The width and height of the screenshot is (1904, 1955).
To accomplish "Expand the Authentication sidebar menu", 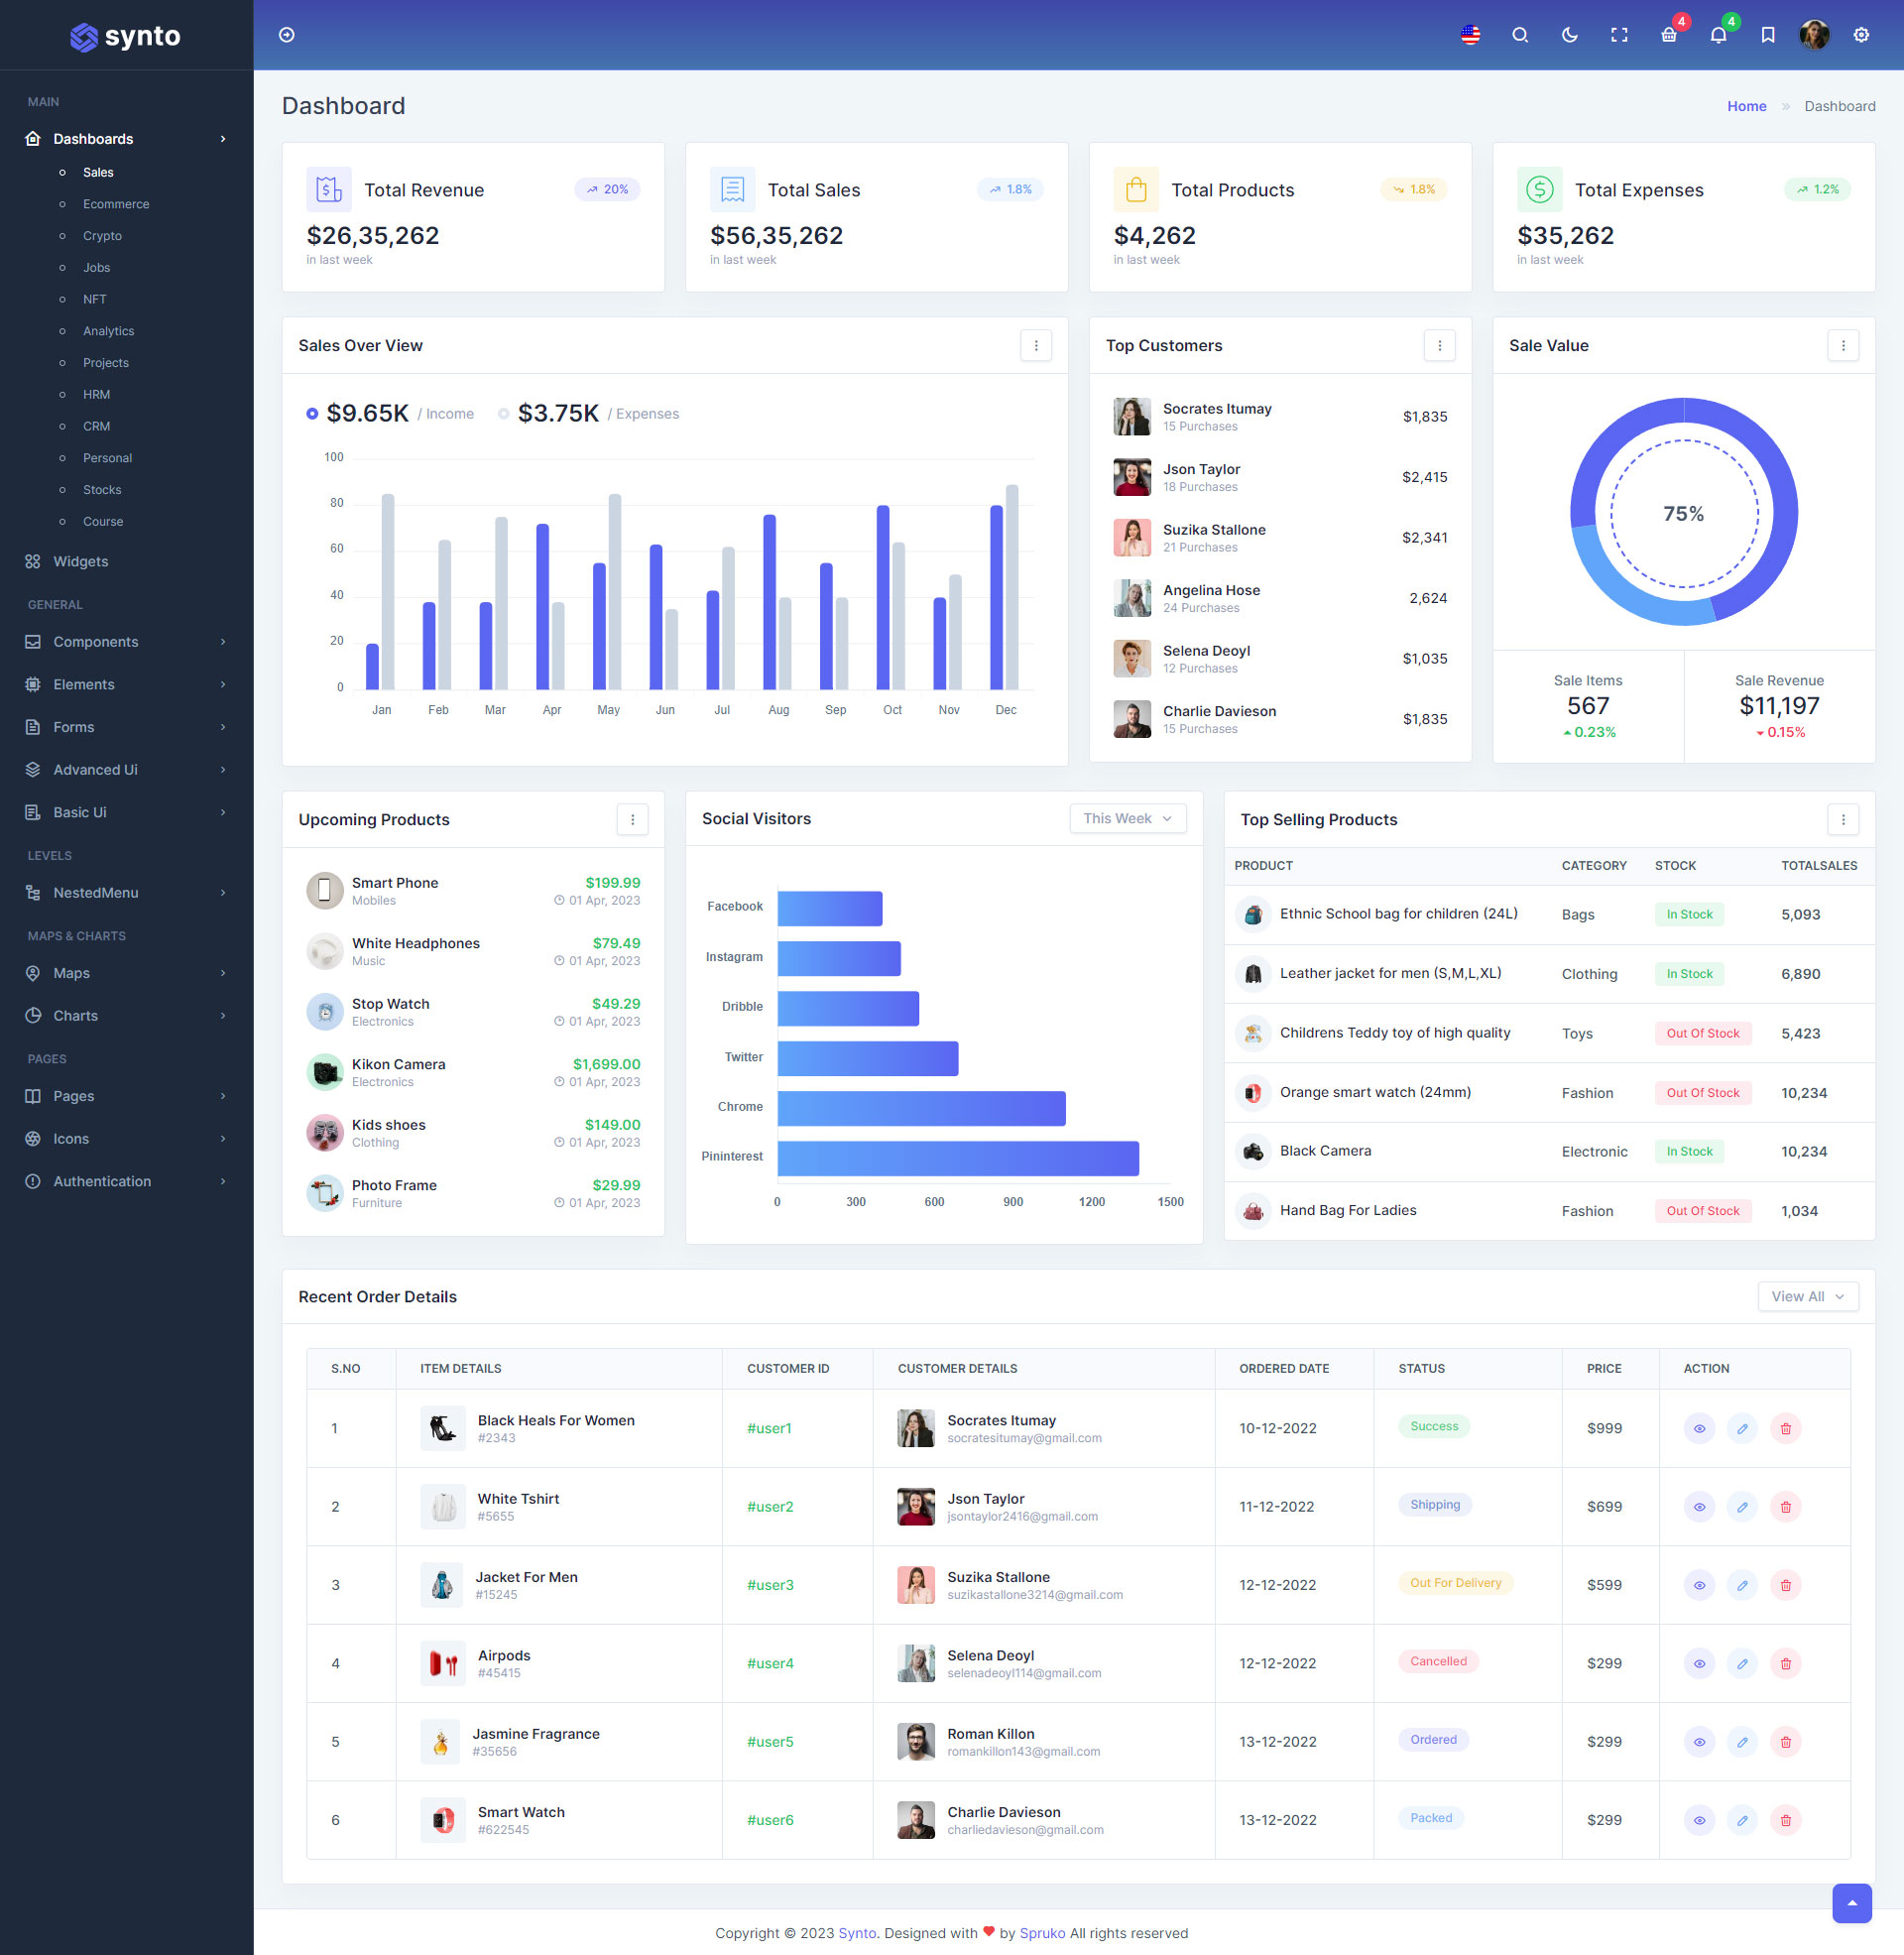I will pos(101,1181).
